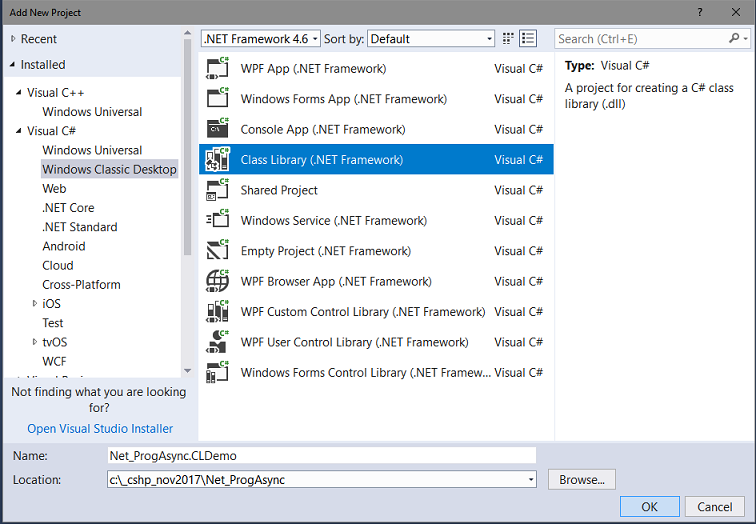Screen dimensions: 756x524
Task: Click the Class Library template icon
Action: coord(217,160)
